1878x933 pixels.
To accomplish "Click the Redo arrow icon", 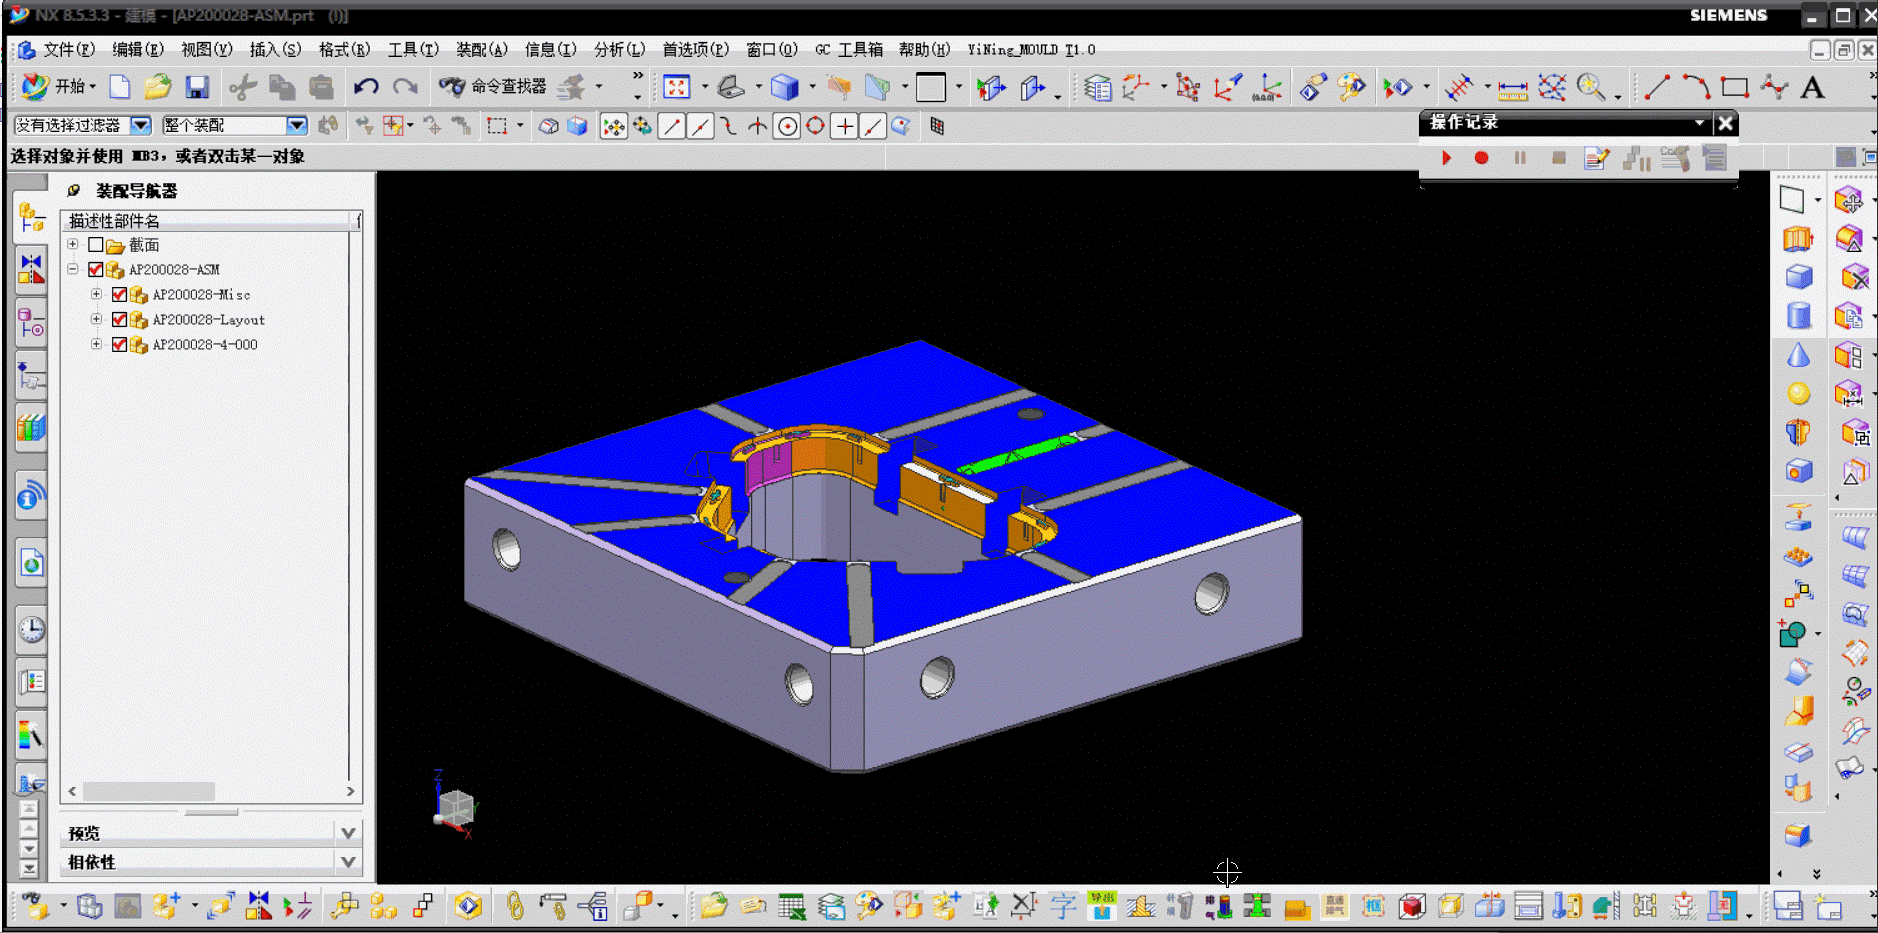I will 405,87.
